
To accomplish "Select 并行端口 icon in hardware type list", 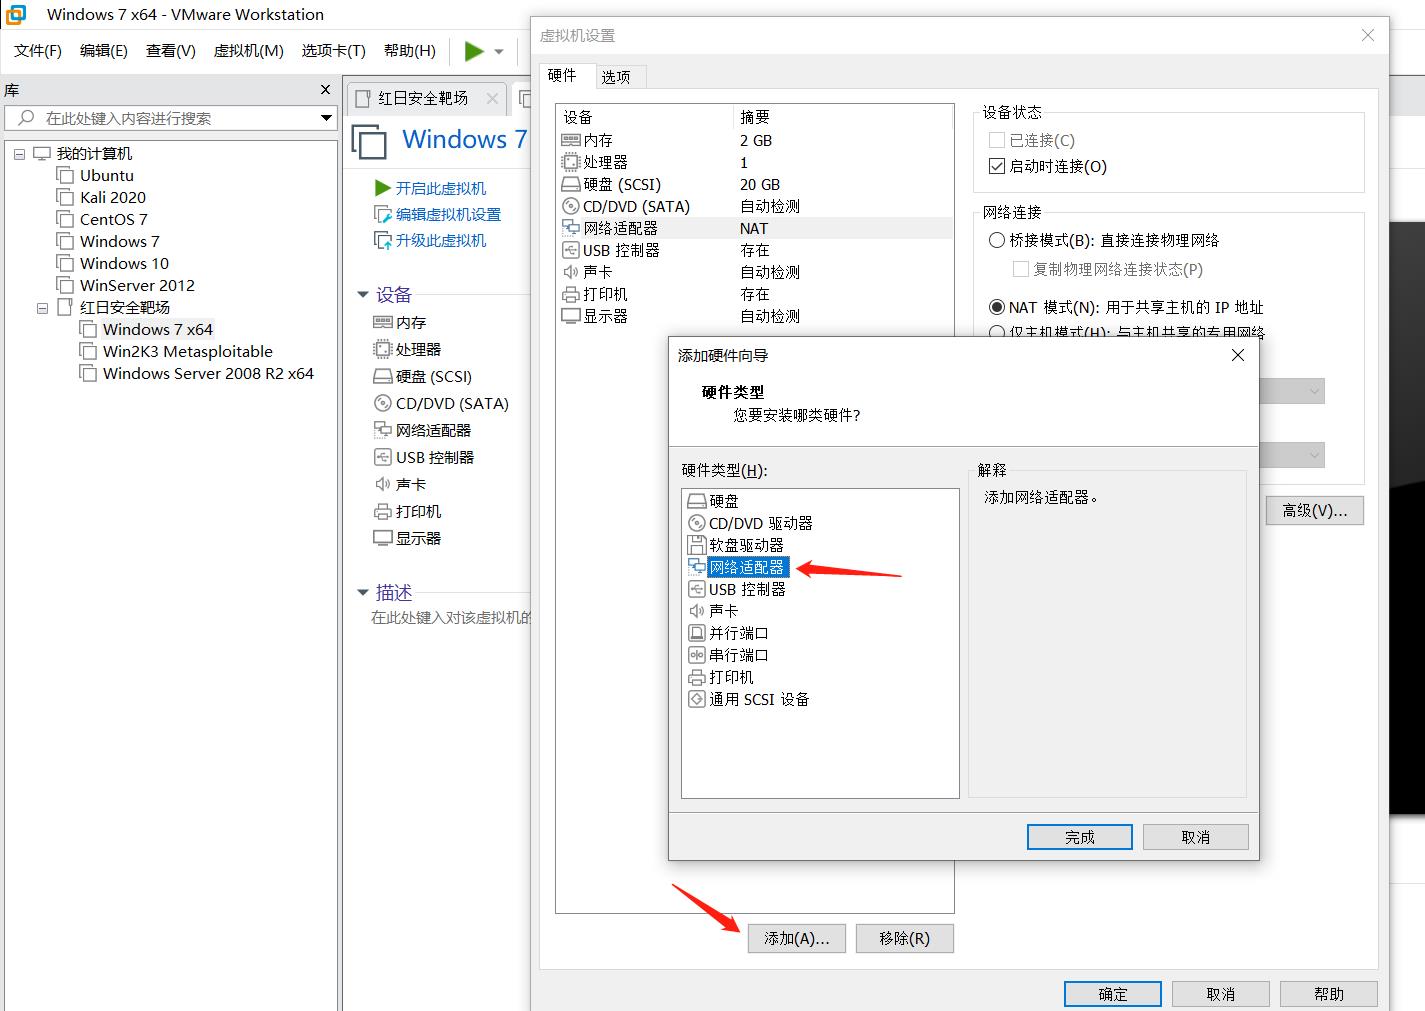I will [x=697, y=633].
